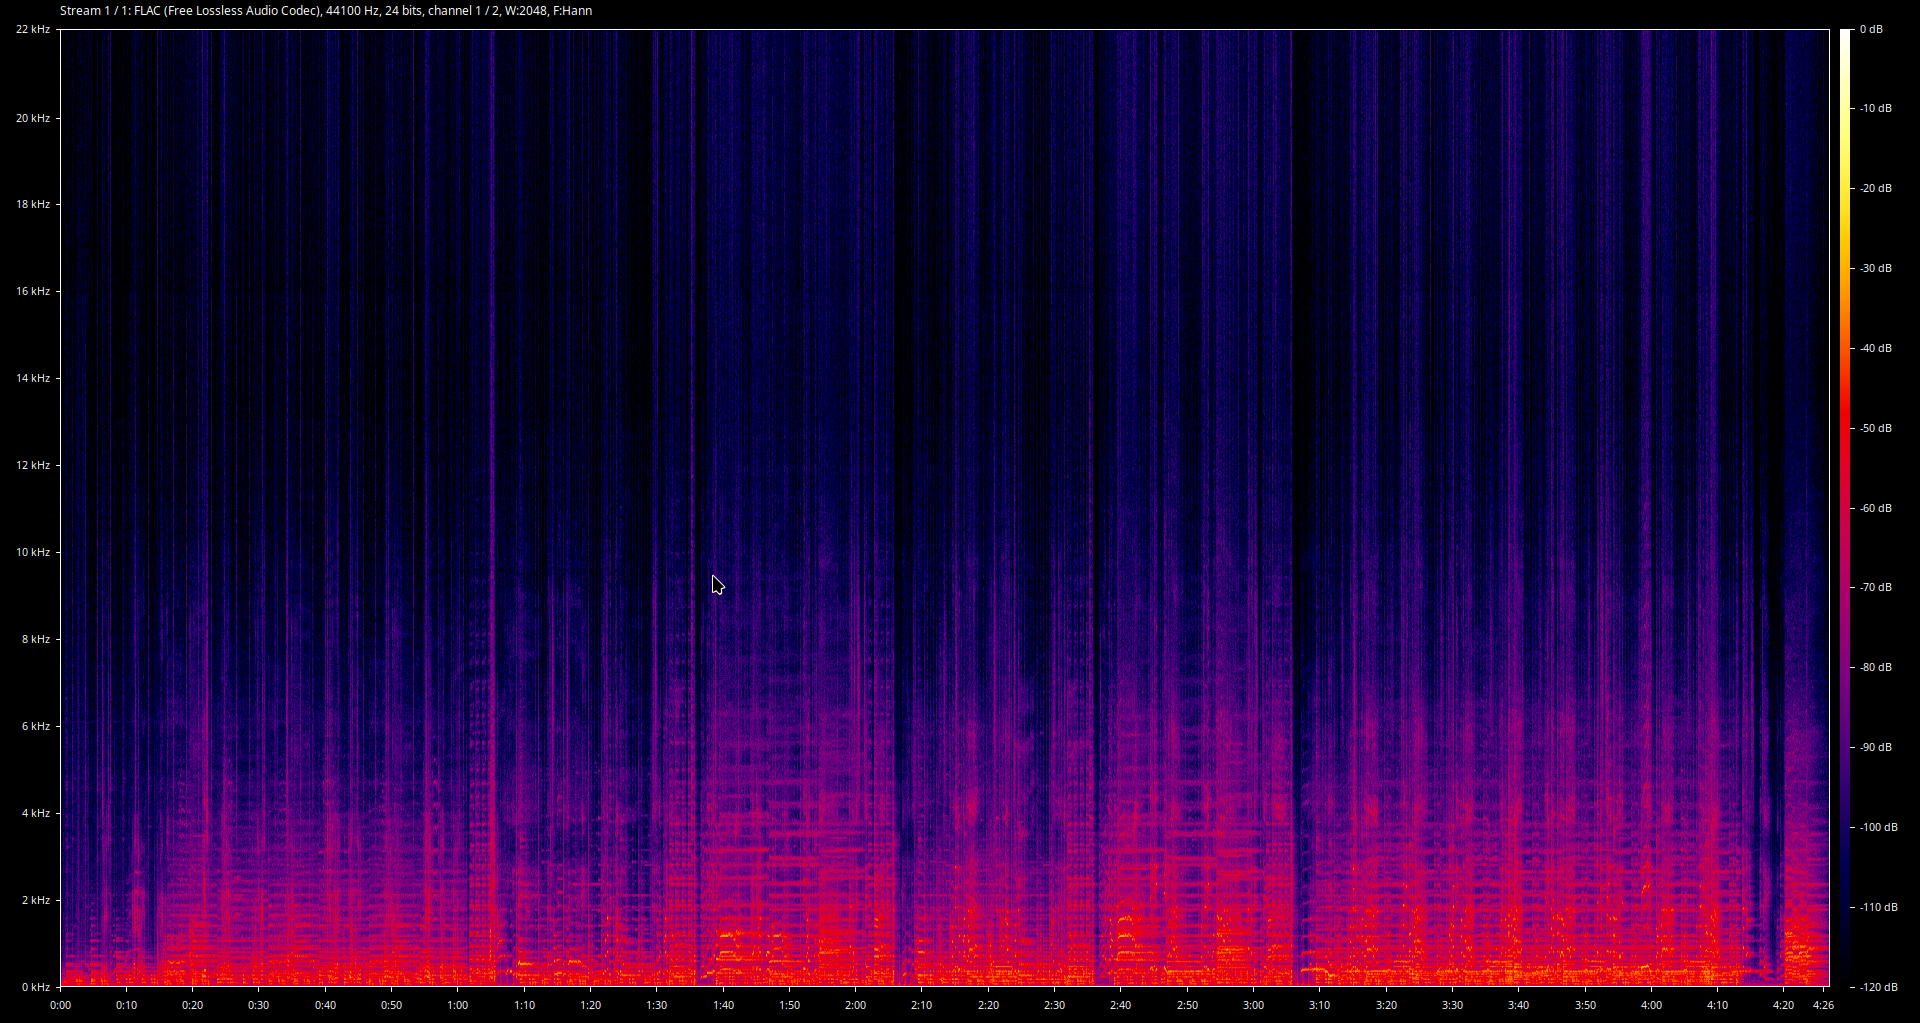This screenshot has height=1023, width=1920.
Task: Select the 20 kHz frequency axis label
Action: tap(33, 118)
